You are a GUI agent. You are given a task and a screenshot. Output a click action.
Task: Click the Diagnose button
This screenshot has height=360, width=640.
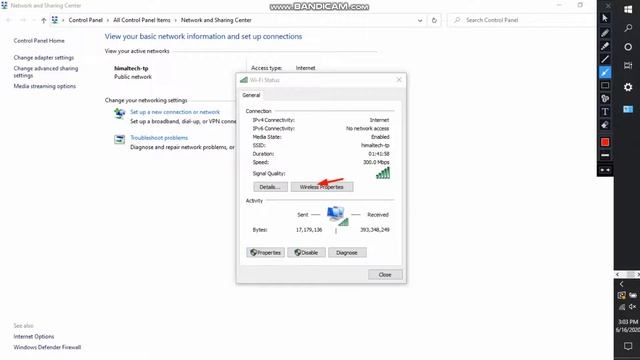(347, 253)
